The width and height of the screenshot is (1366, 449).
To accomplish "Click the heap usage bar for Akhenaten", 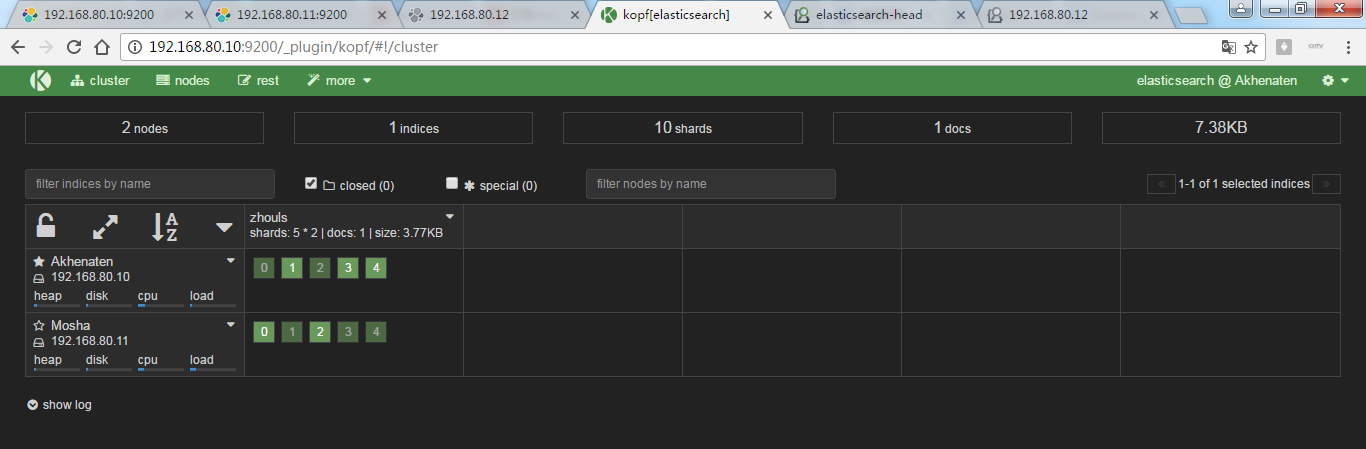I will 57,305.
